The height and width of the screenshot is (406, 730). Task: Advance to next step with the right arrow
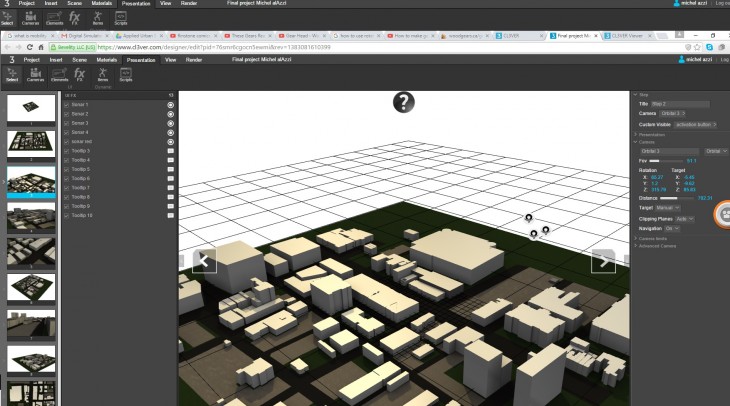coord(603,260)
